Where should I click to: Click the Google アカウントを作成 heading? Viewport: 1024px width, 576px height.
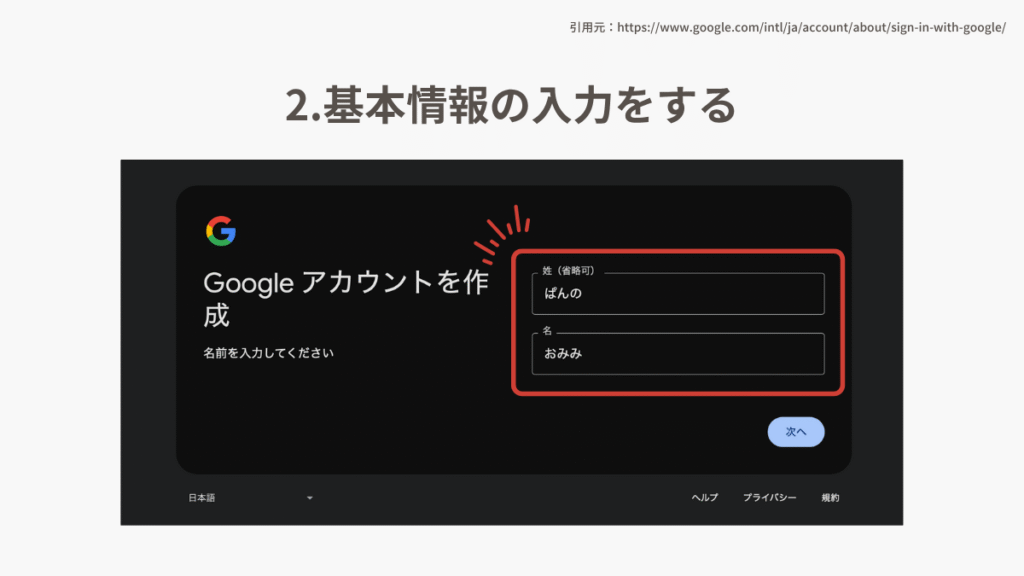346,299
